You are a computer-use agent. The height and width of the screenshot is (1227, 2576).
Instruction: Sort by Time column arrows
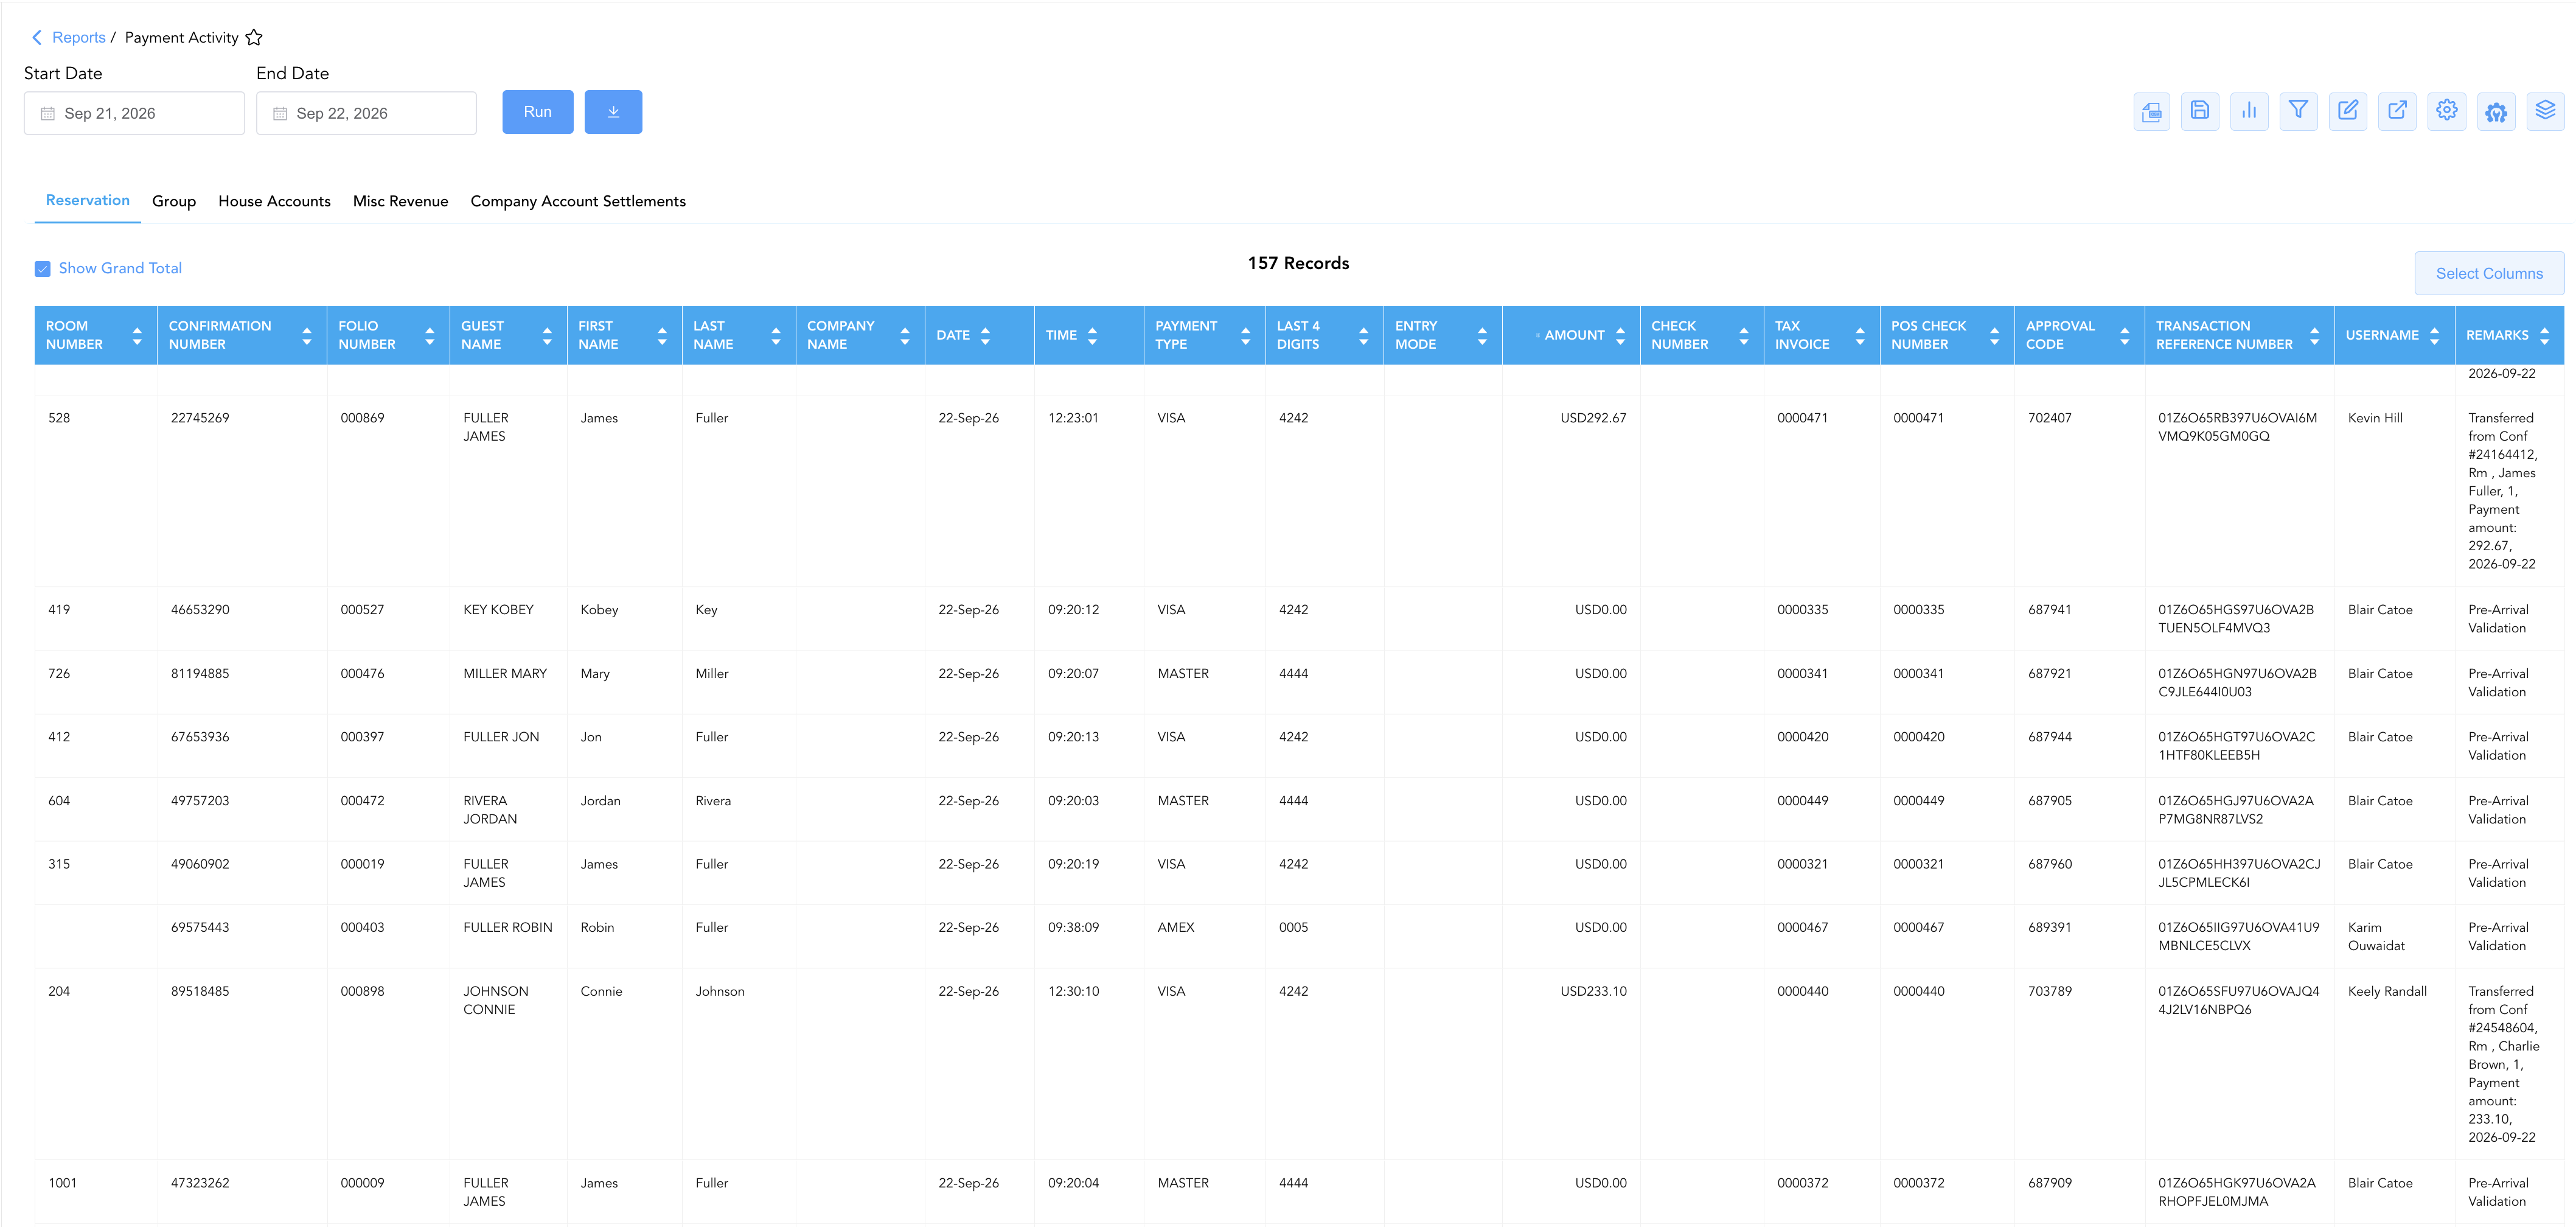click(1092, 335)
